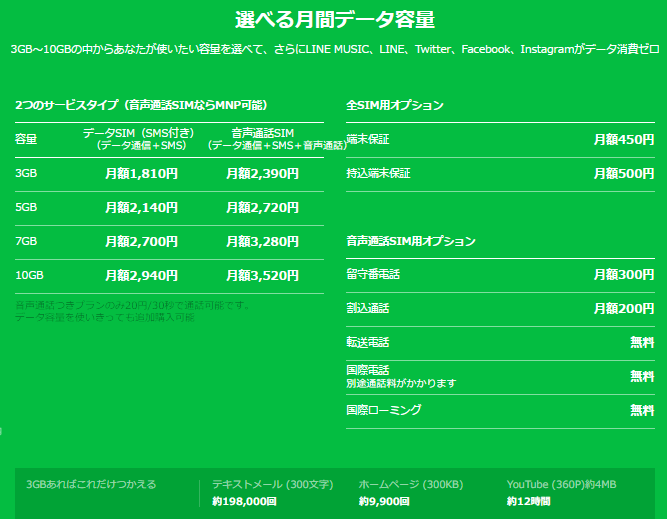Click the 音声通話SIM column header
Screen dimensions: 667x519
click(x=277, y=139)
